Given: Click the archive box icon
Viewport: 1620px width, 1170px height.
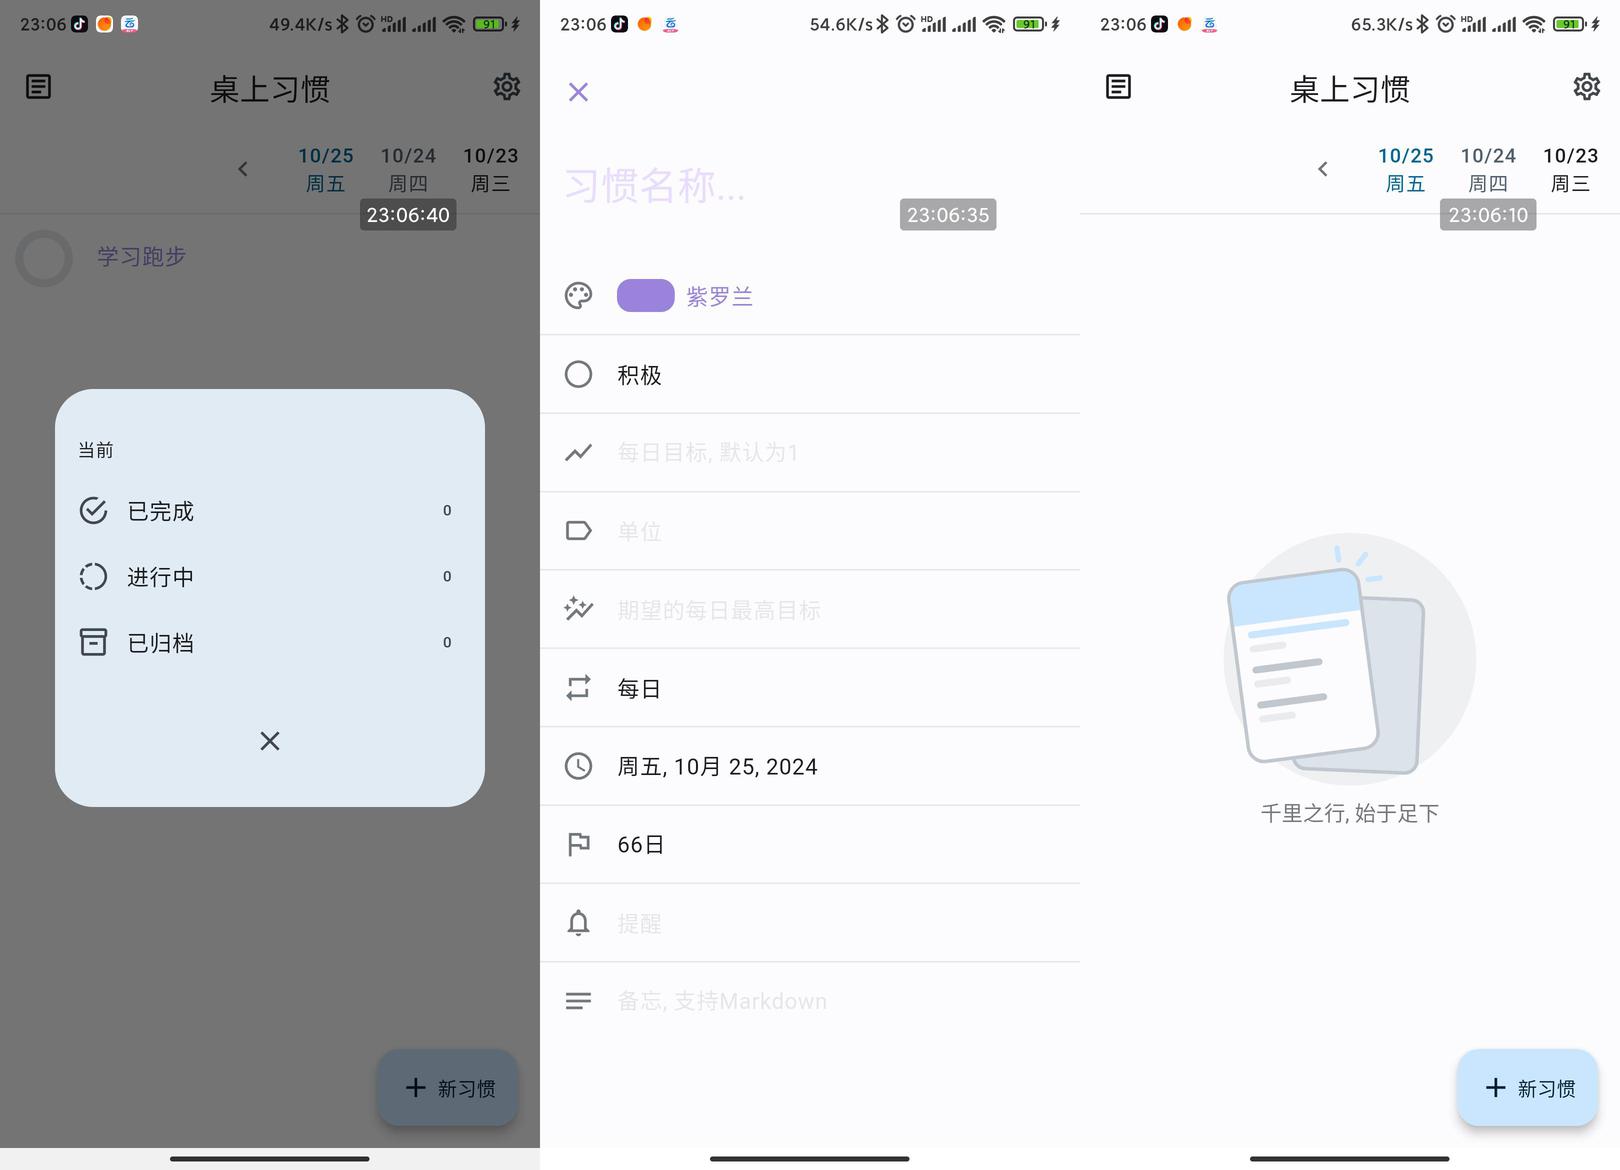Looking at the screenshot, I should point(93,642).
